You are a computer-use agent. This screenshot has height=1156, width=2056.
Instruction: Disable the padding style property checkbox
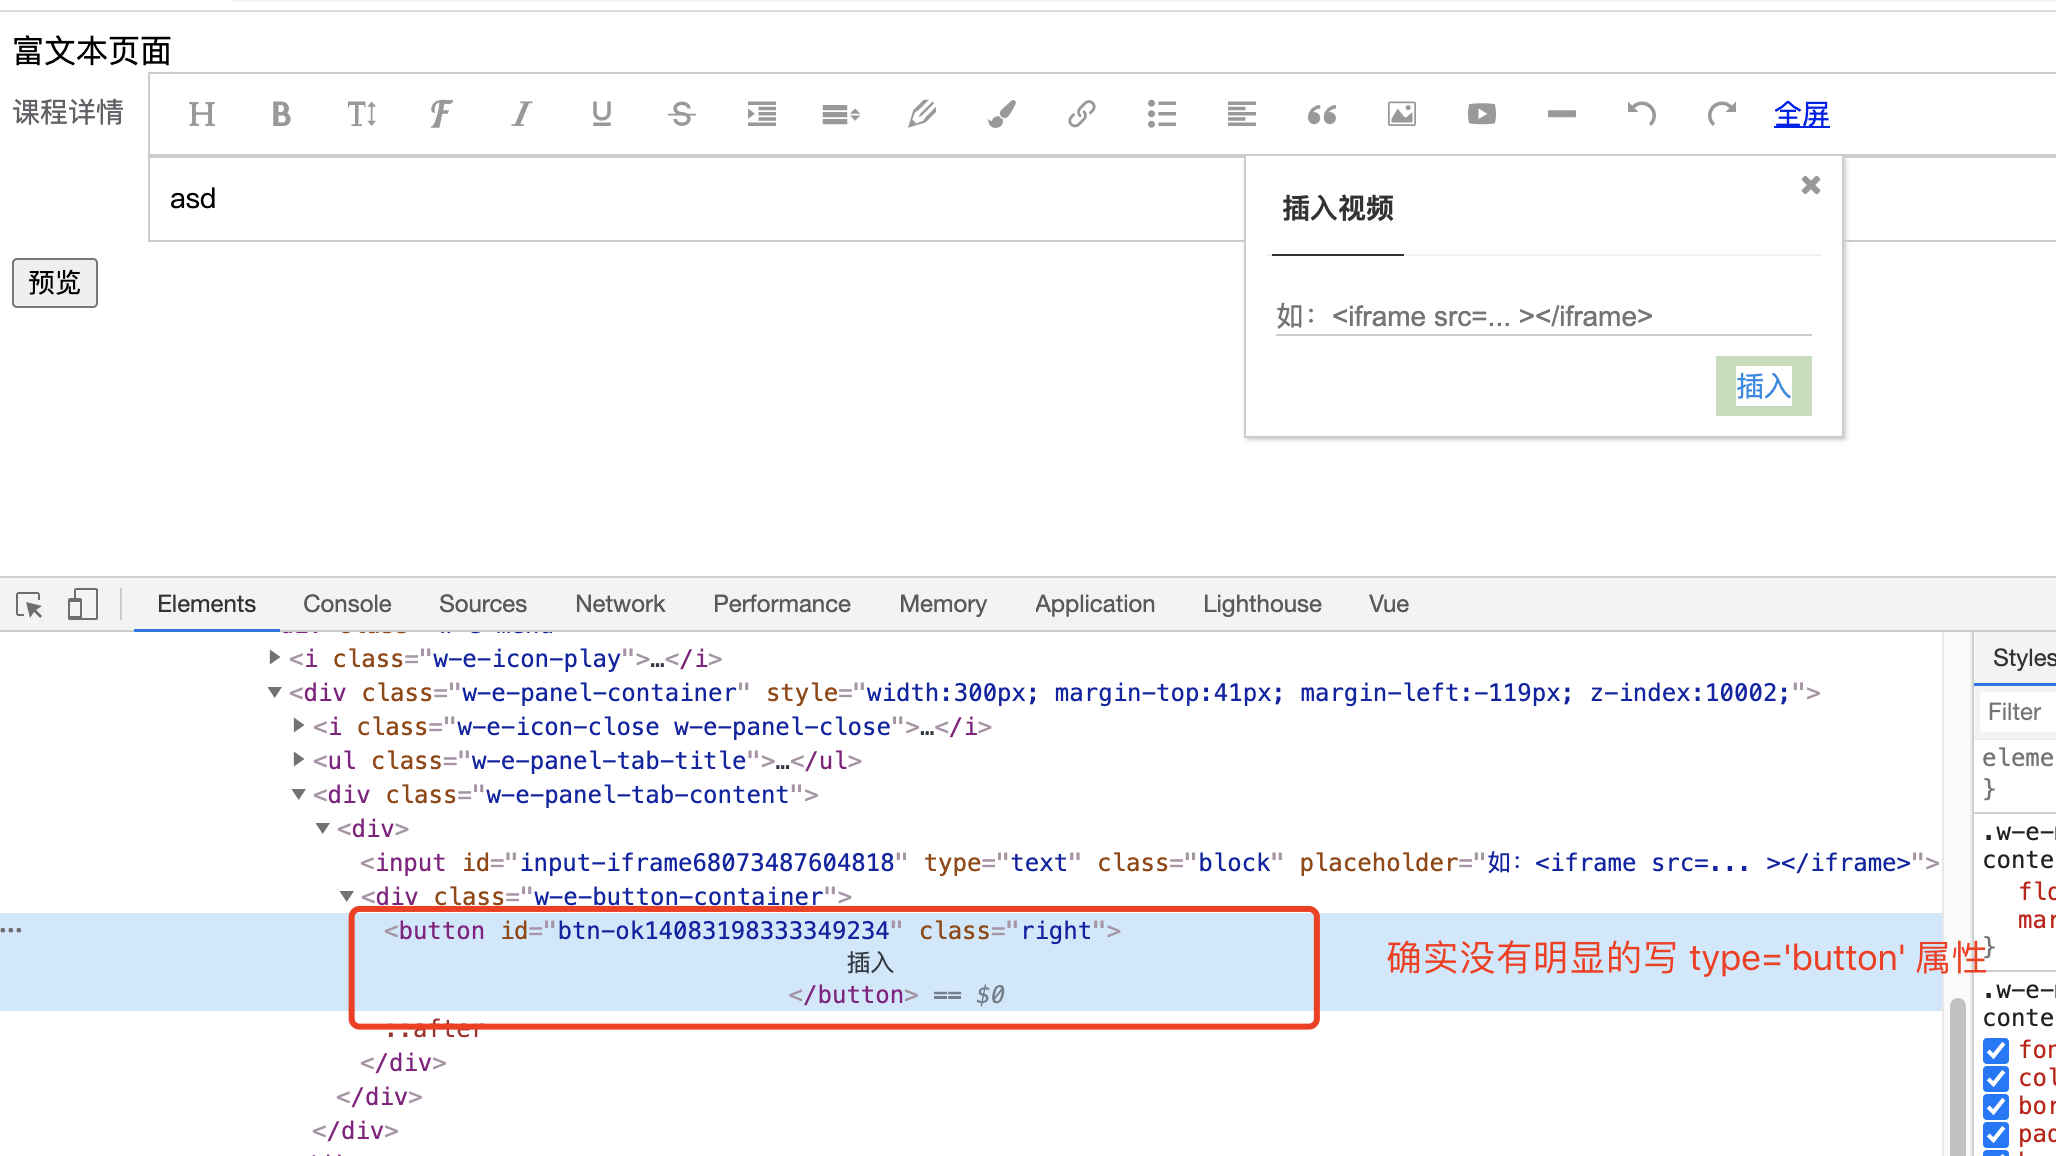pos(1996,1134)
